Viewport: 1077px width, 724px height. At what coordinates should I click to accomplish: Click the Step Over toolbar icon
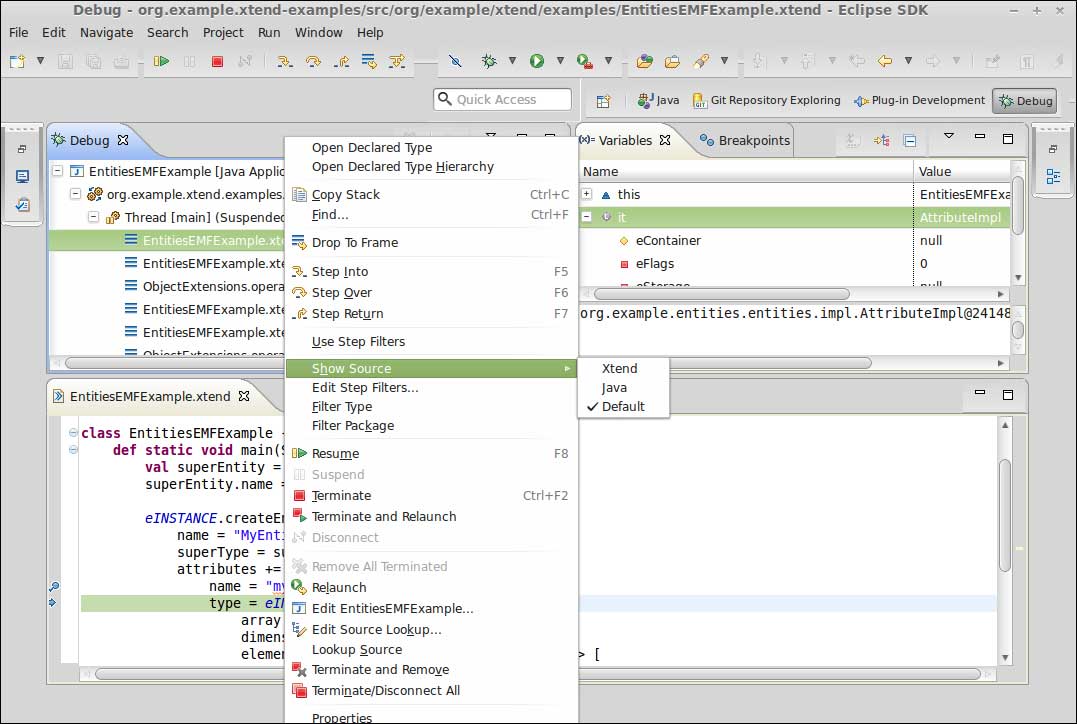[x=313, y=61]
